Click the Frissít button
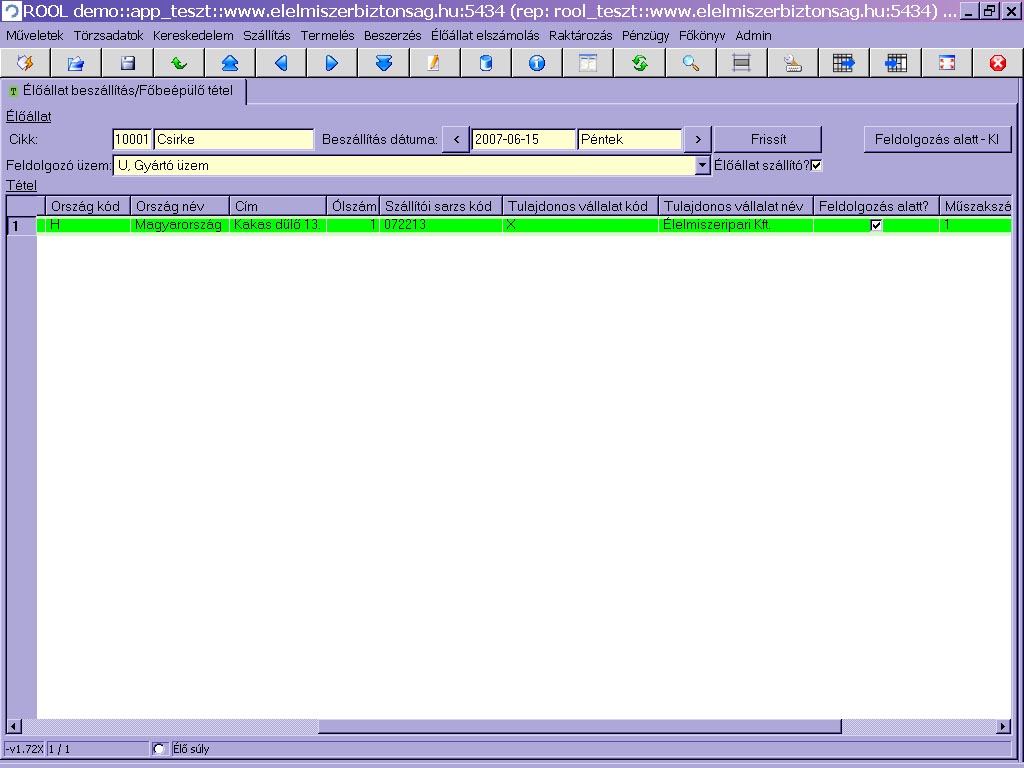The image size is (1024, 768). pos(768,139)
